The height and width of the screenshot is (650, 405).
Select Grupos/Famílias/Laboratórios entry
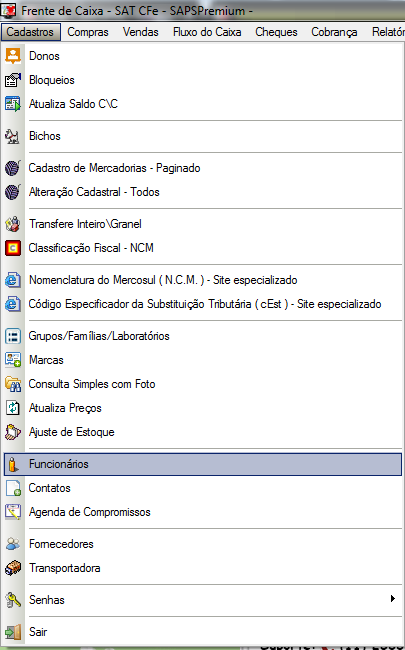203,336
